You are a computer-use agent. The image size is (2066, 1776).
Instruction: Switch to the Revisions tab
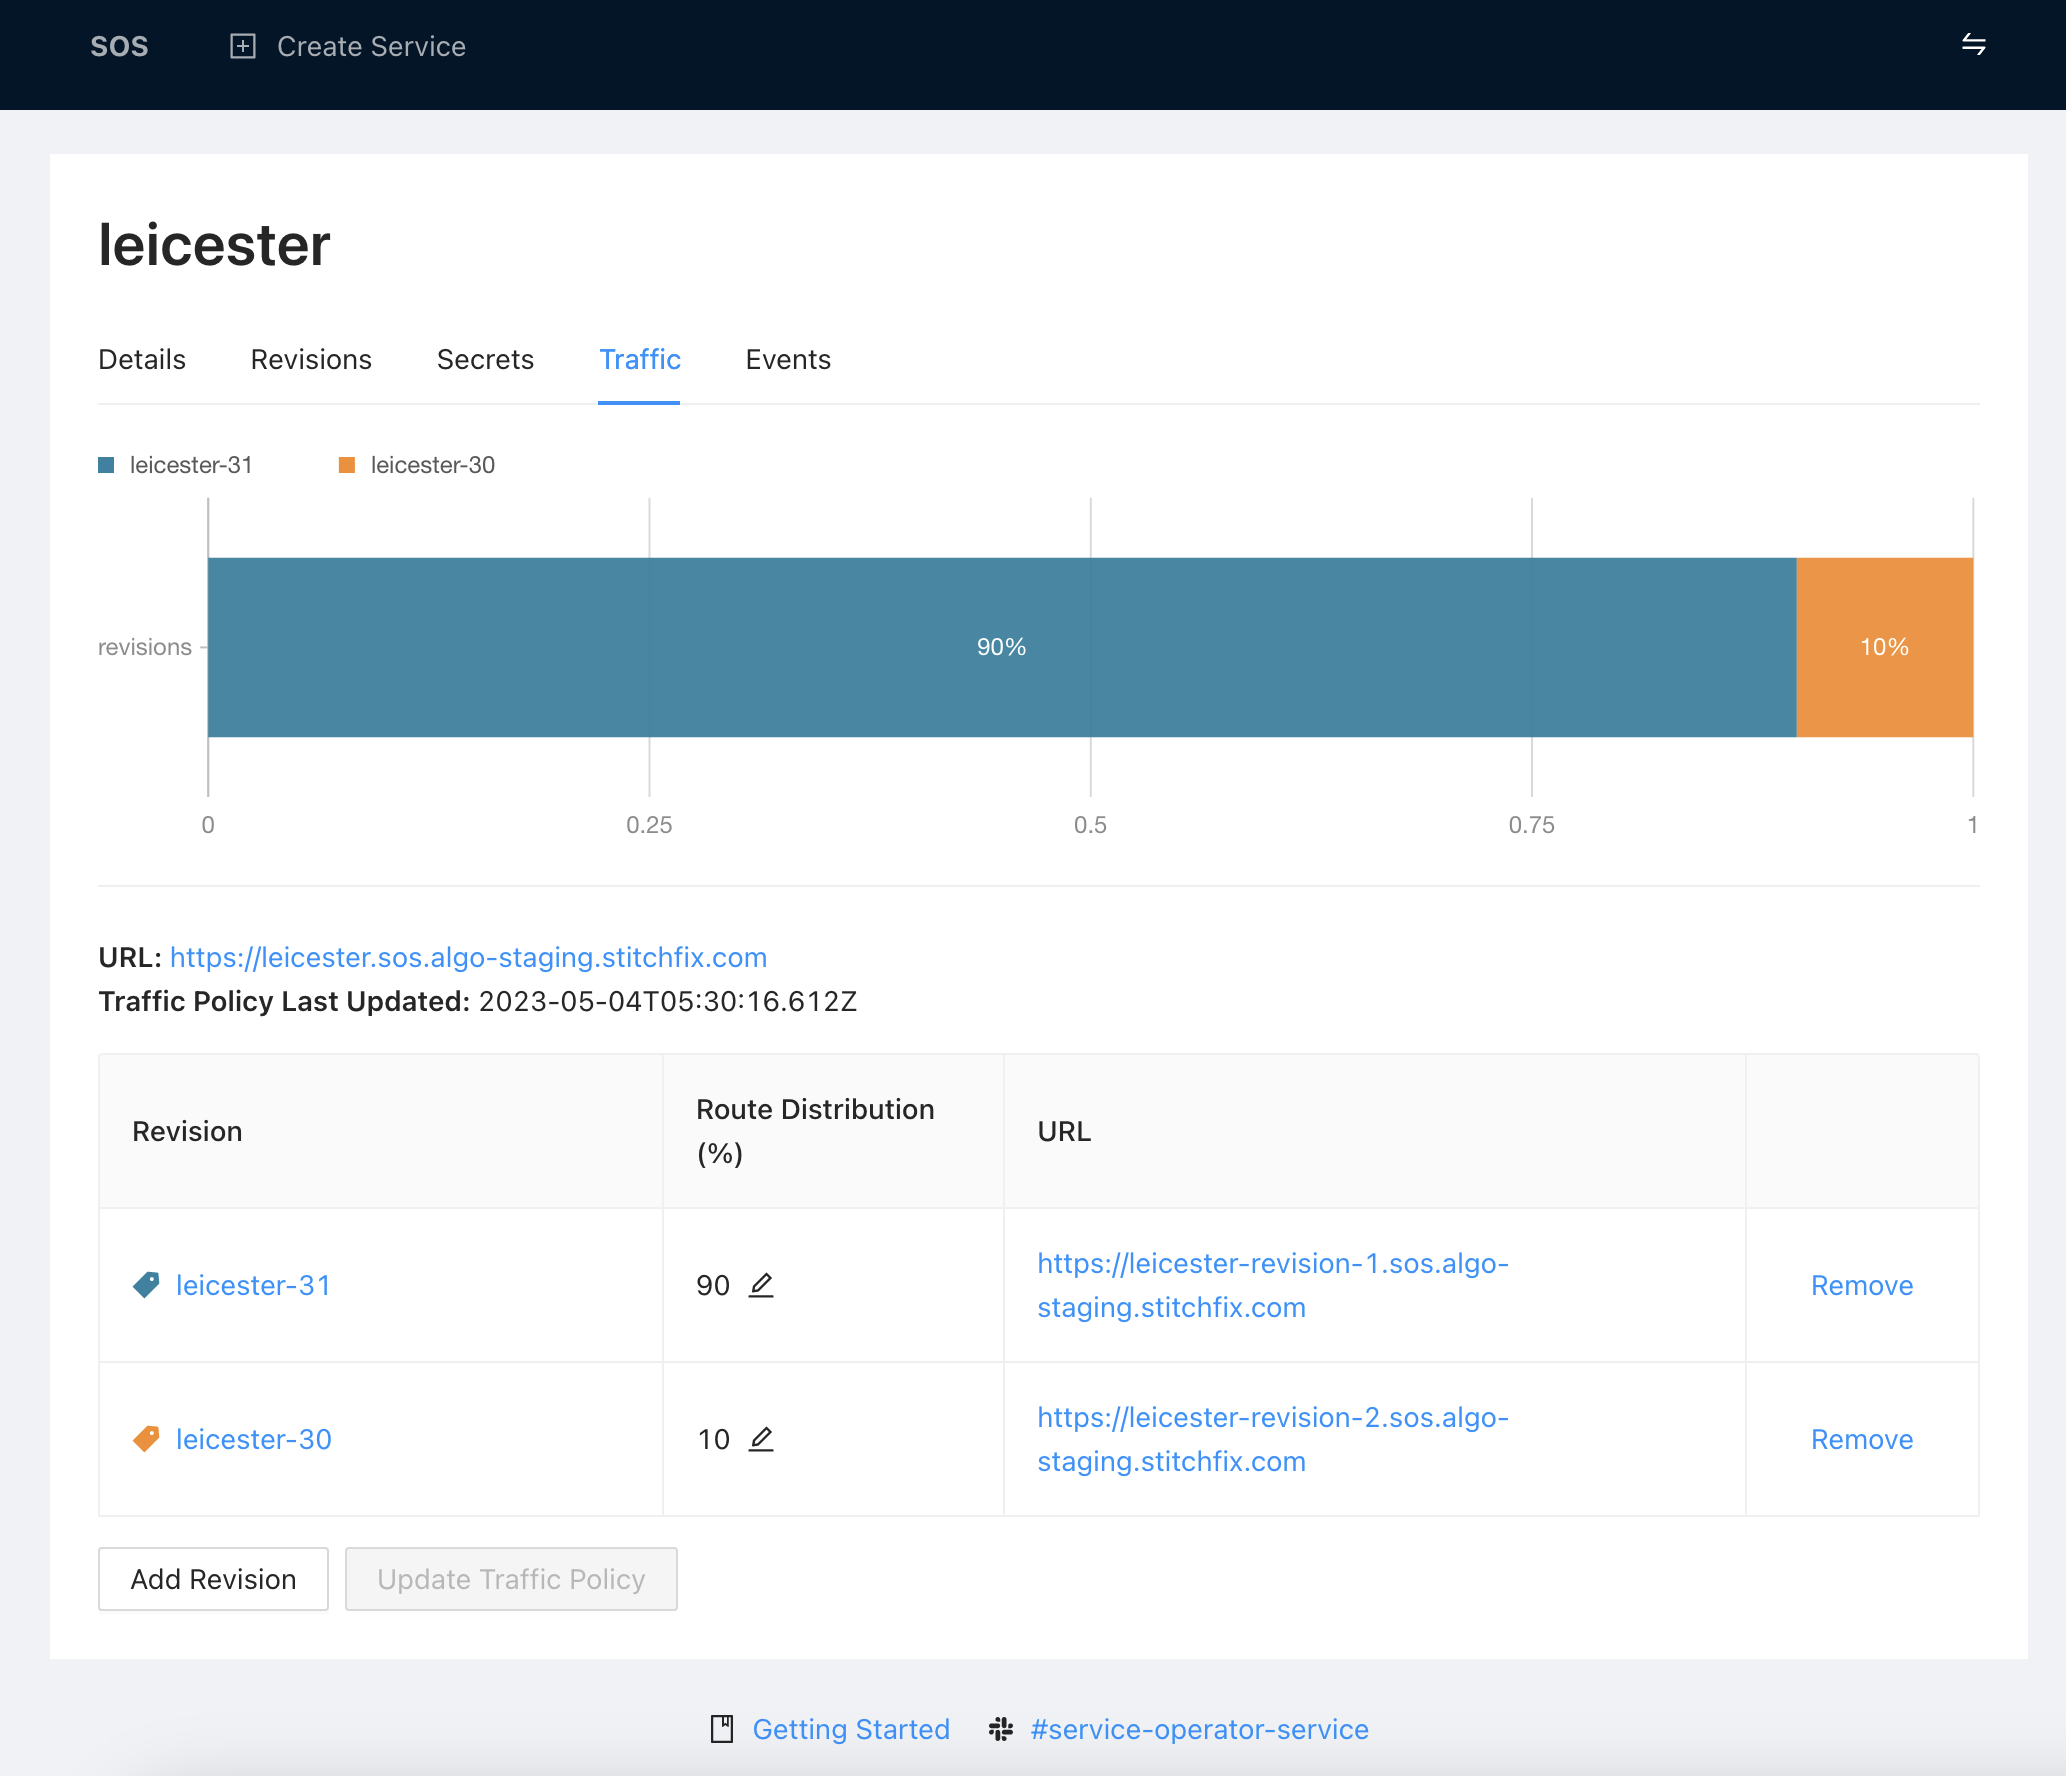coord(311,360)
